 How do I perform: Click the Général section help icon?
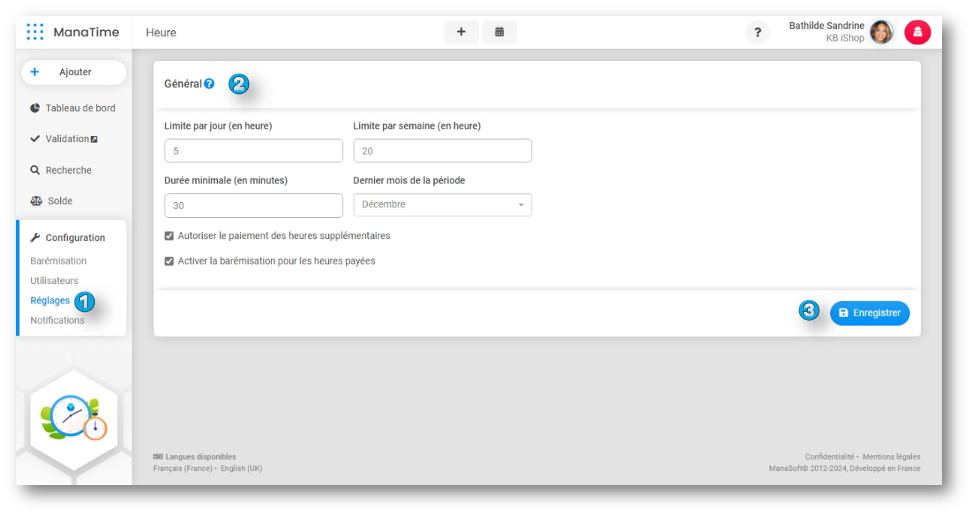coord(209,84)
